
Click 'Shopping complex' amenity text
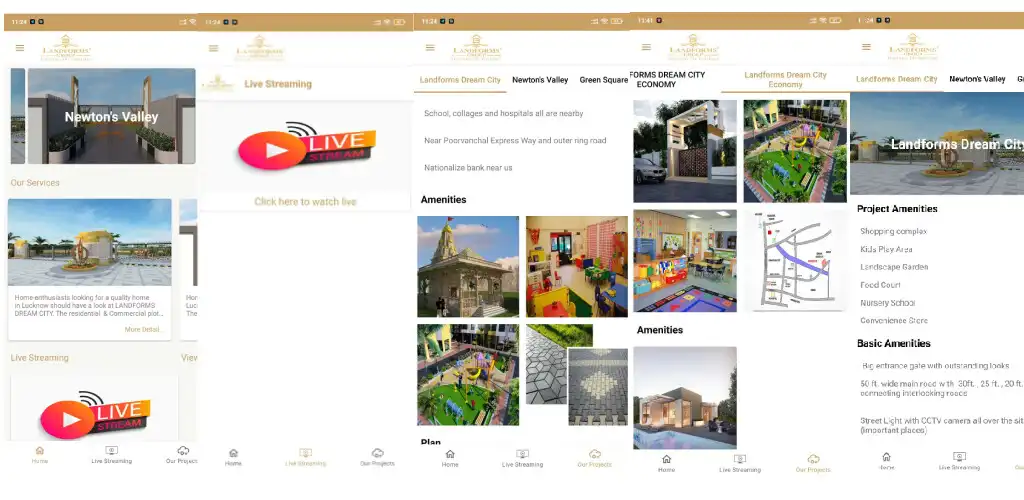[893, 231]
